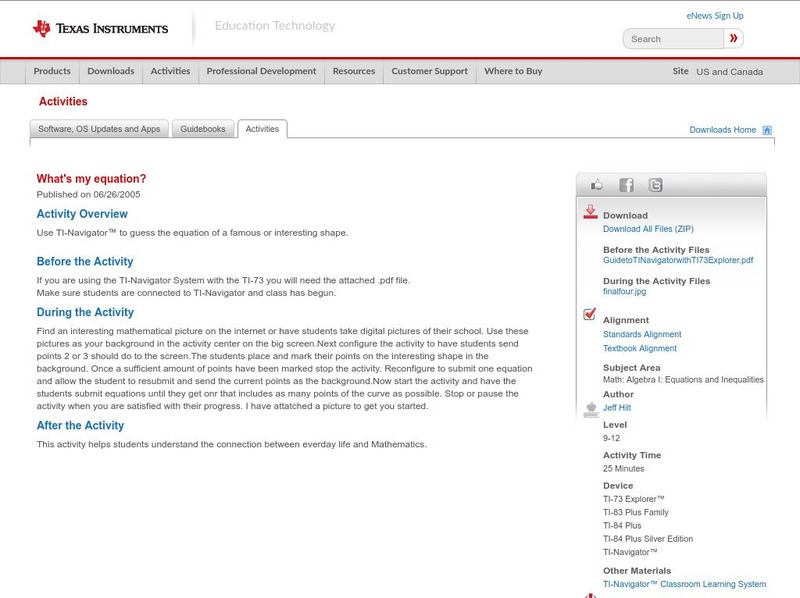Share the activity via Twitter icon
This screenshot has width=800, height=598.
(655, 185)
